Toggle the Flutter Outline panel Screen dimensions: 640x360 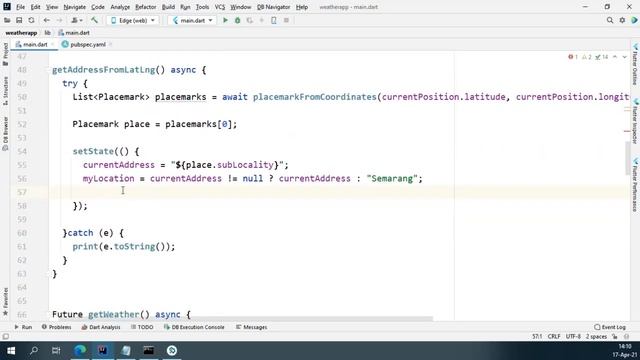635,64
